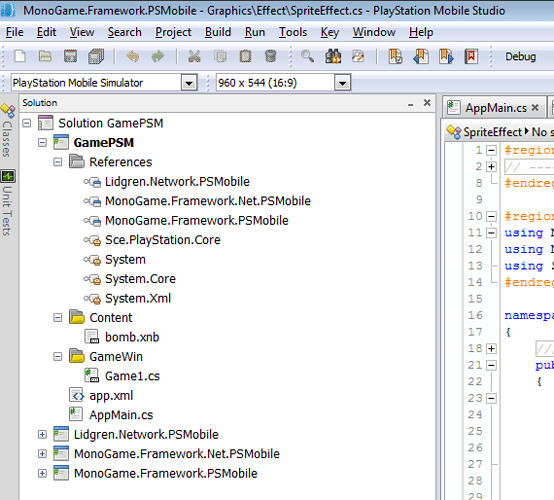
Task: Expand the MonoGame.Framework.PSMobile project node
Action: pos(42,473)
